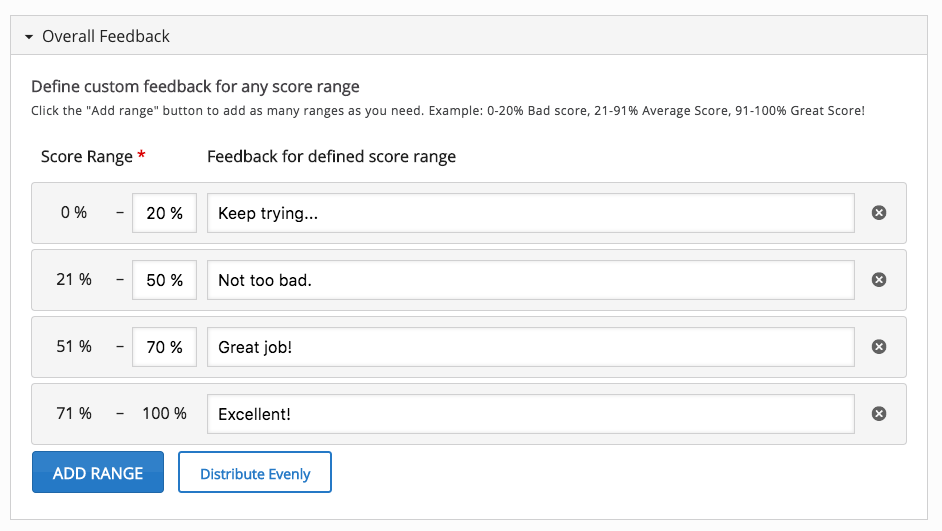The width and height of the screenshot is (942, 531).
Task: Click the 'Define custom feedback for any score range' heading
Action: tap(195, 86)
